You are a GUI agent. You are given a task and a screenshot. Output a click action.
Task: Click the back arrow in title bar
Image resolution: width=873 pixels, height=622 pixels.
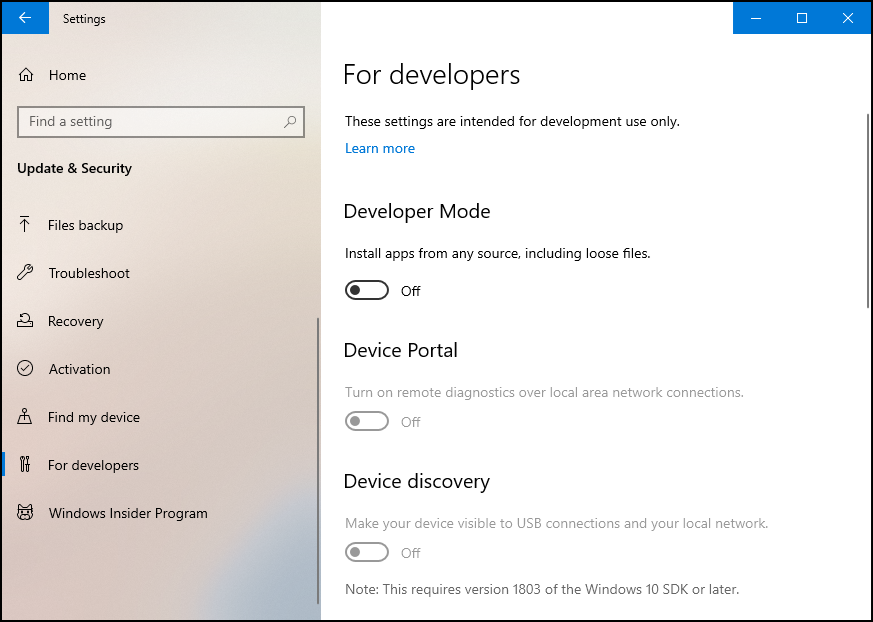(24, 17)
